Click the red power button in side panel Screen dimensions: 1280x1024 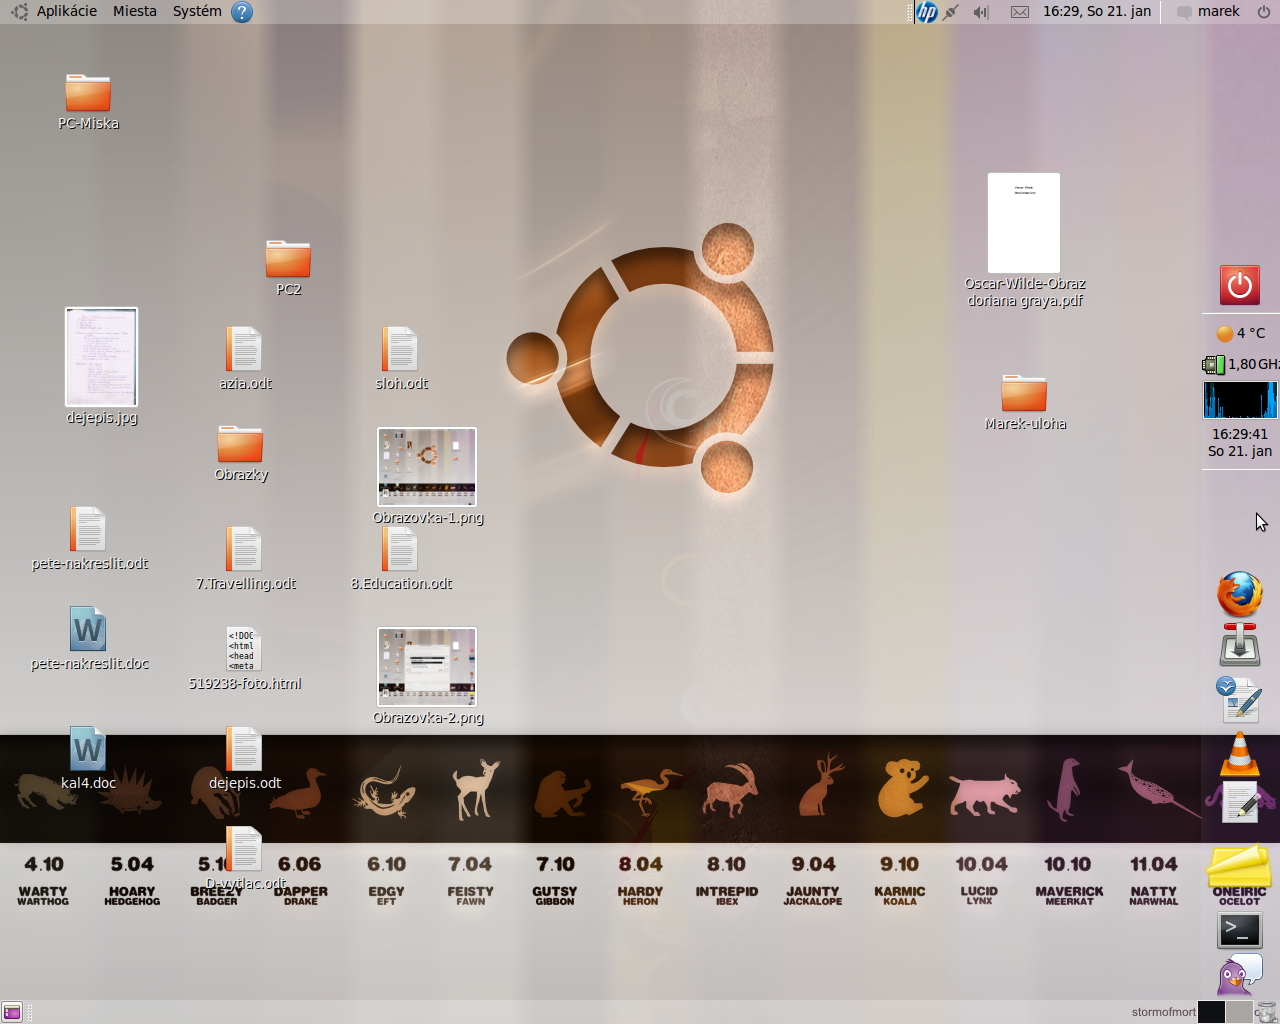pos(1240,285)
